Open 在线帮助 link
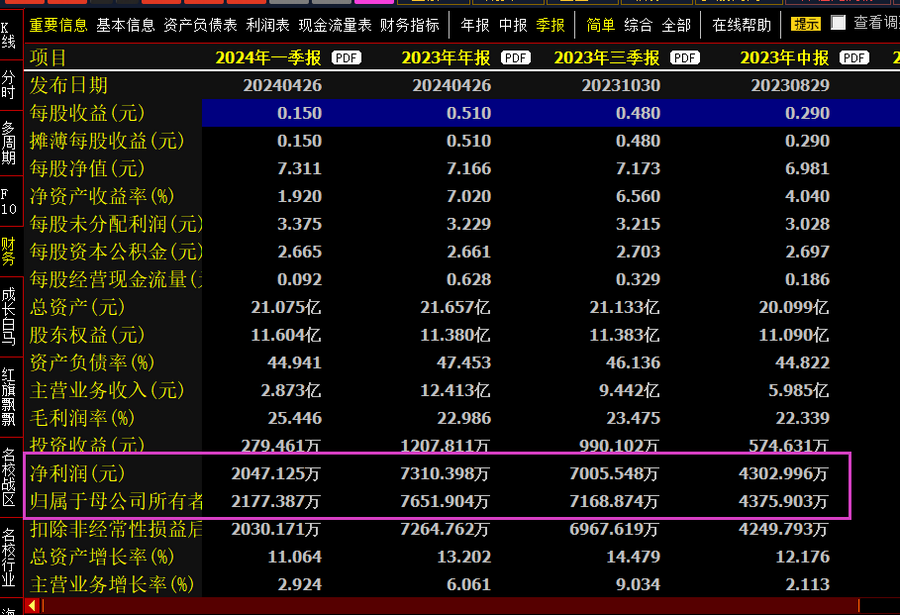Image resolution: width=900 pixels, height=615 pixels. [742, 25]
